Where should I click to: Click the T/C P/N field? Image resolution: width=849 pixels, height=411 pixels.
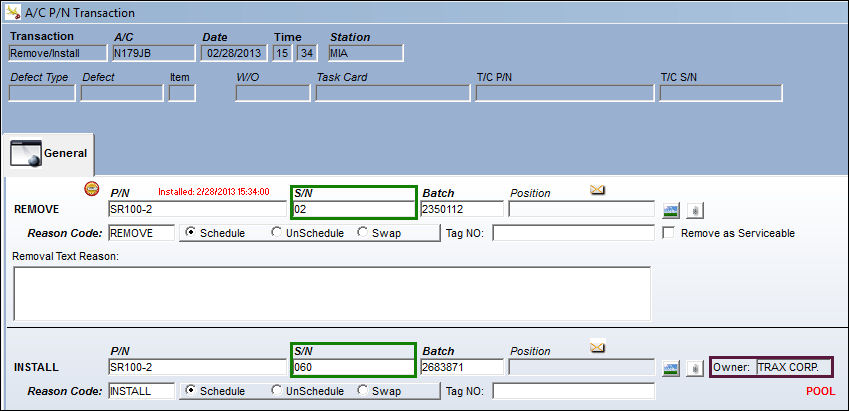click(565, 93)
